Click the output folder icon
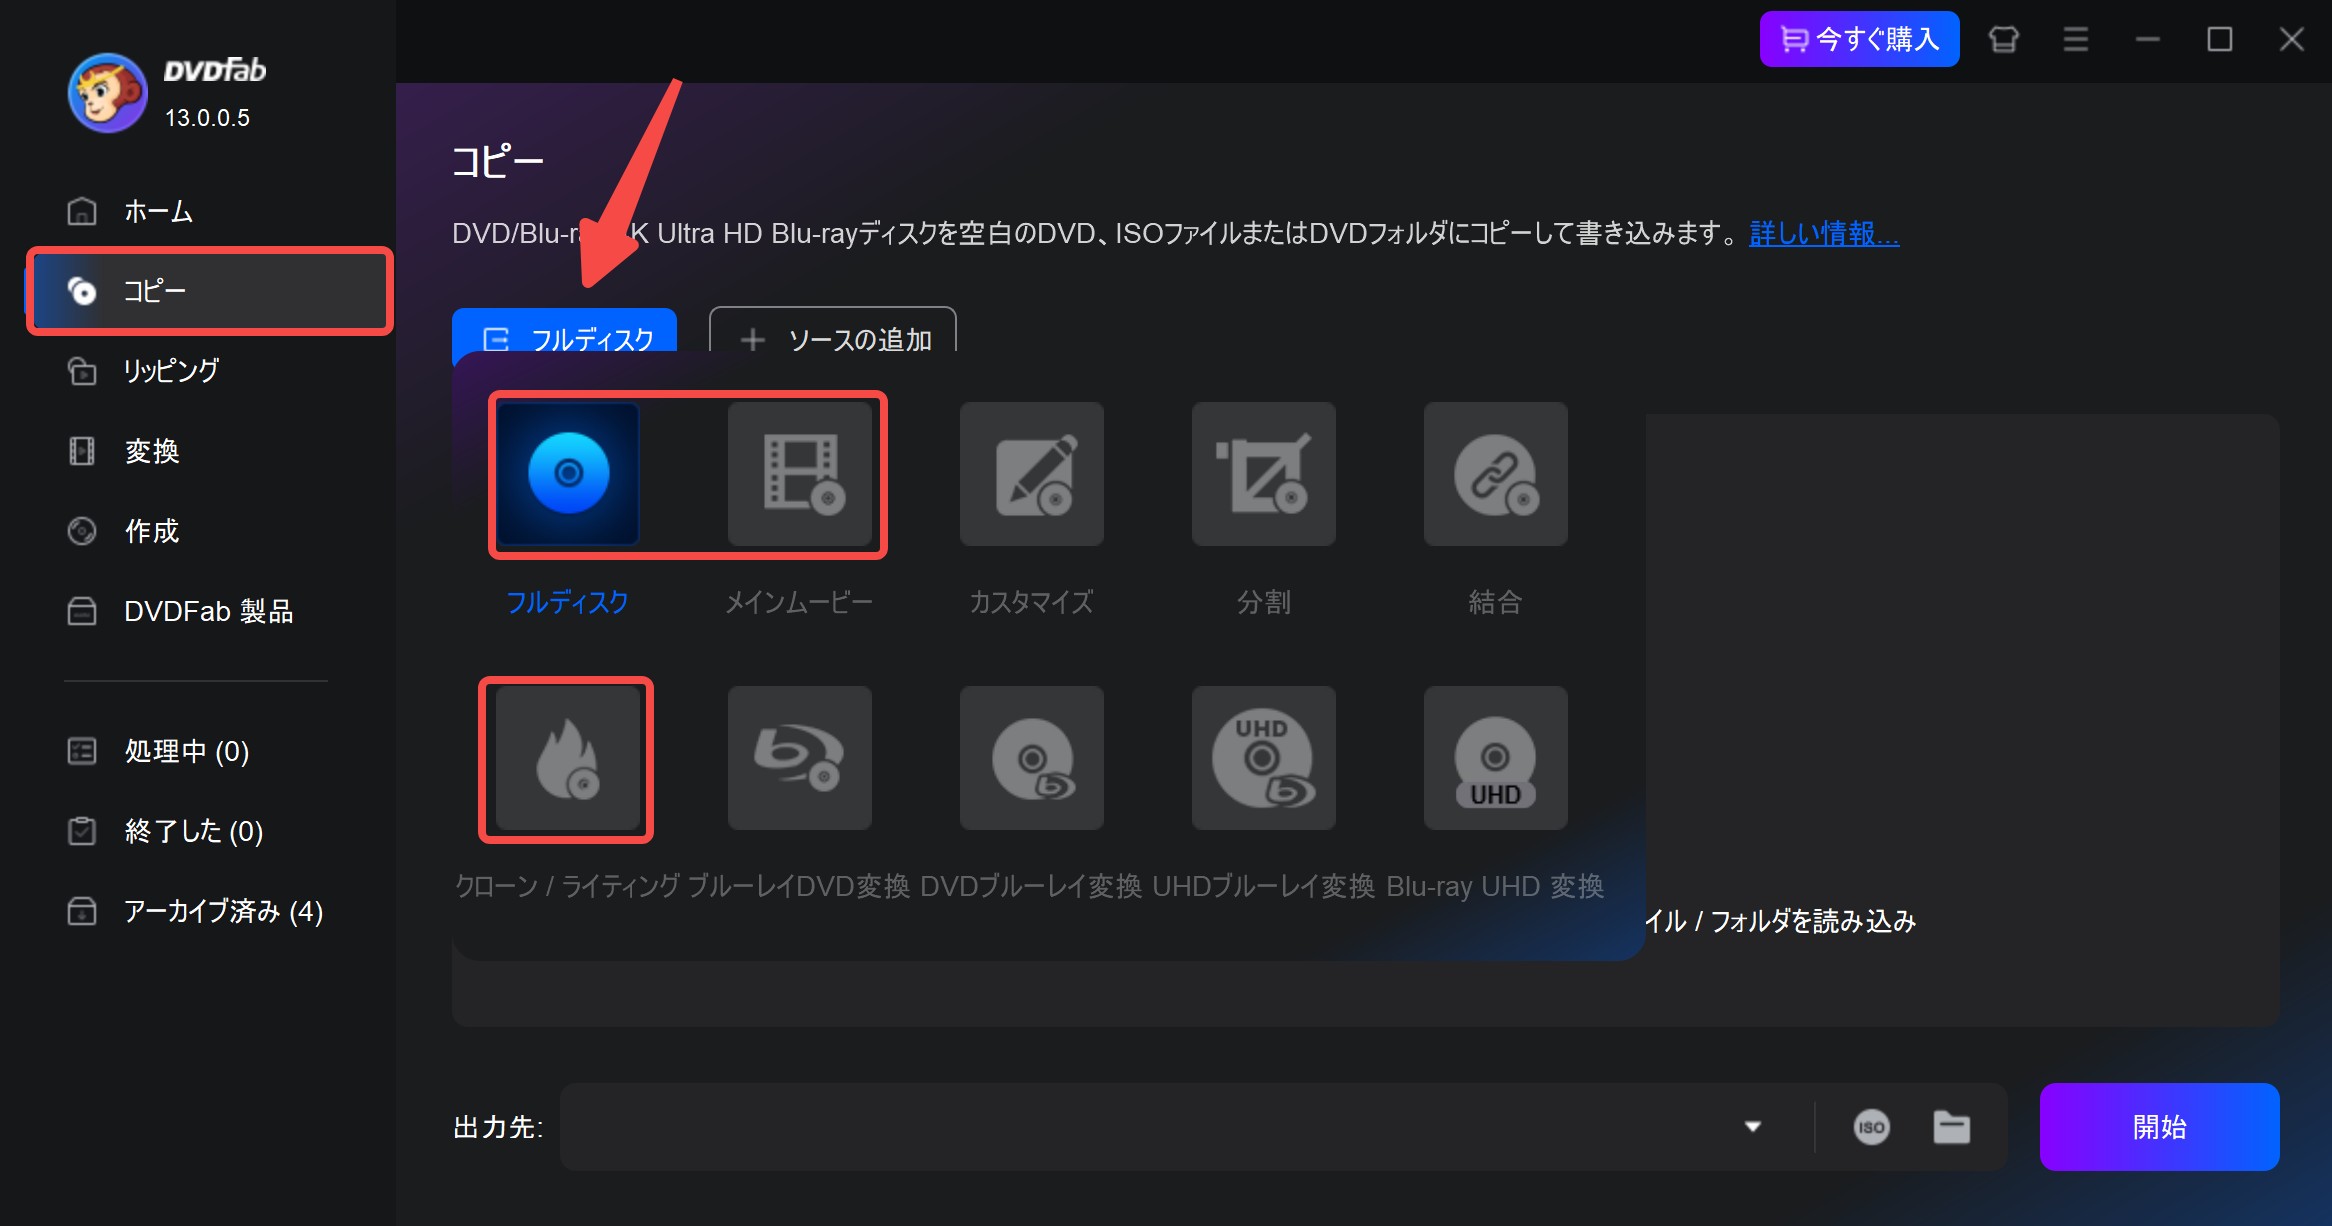Image resolution: width=2332 pixels, height=1226 pixels. pos(1951,1127)
